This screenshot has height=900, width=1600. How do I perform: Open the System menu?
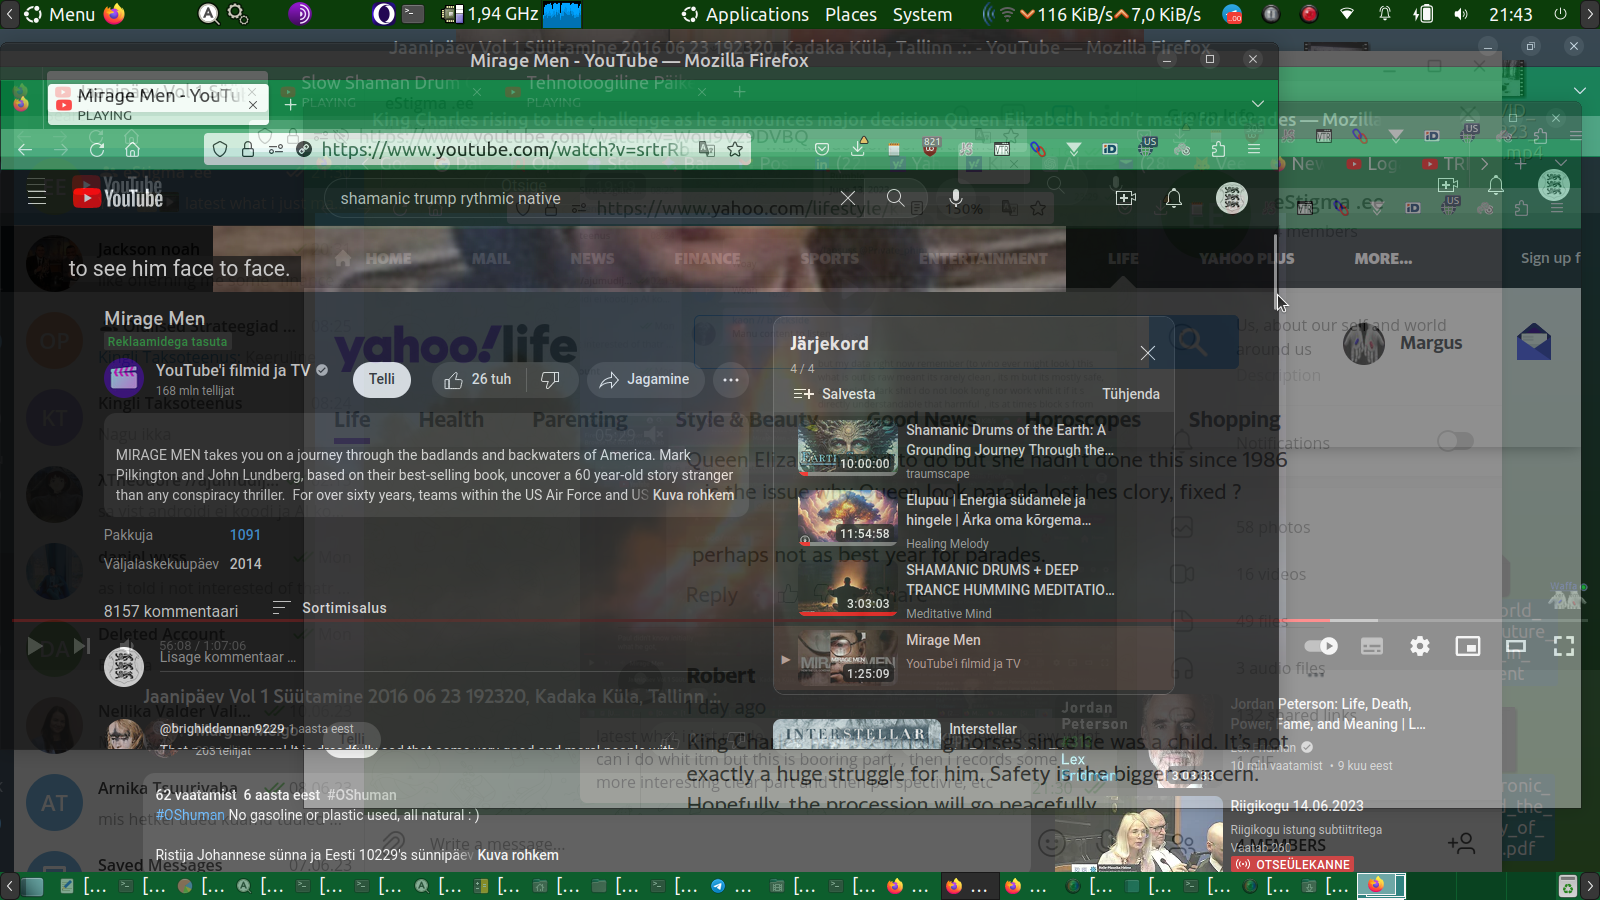coord(922,14)
